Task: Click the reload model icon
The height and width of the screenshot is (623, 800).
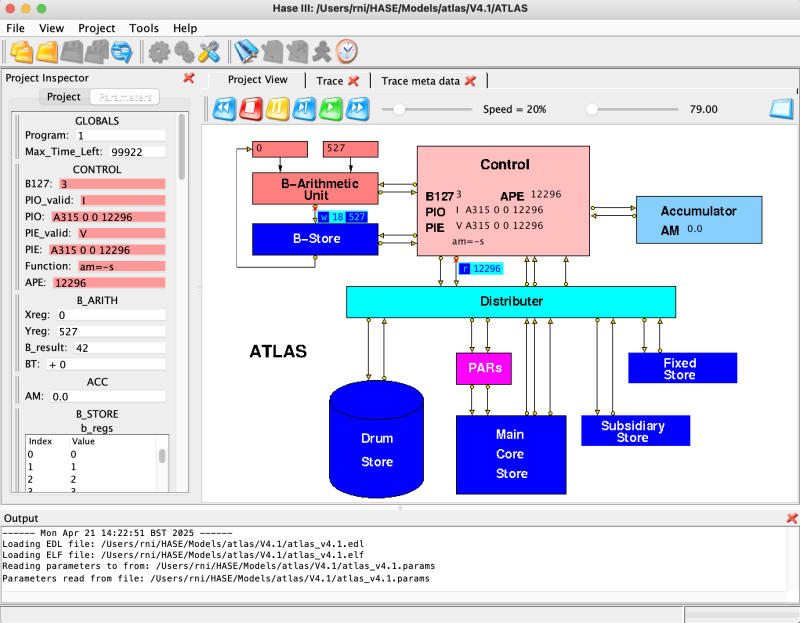Action: [122, 52]
